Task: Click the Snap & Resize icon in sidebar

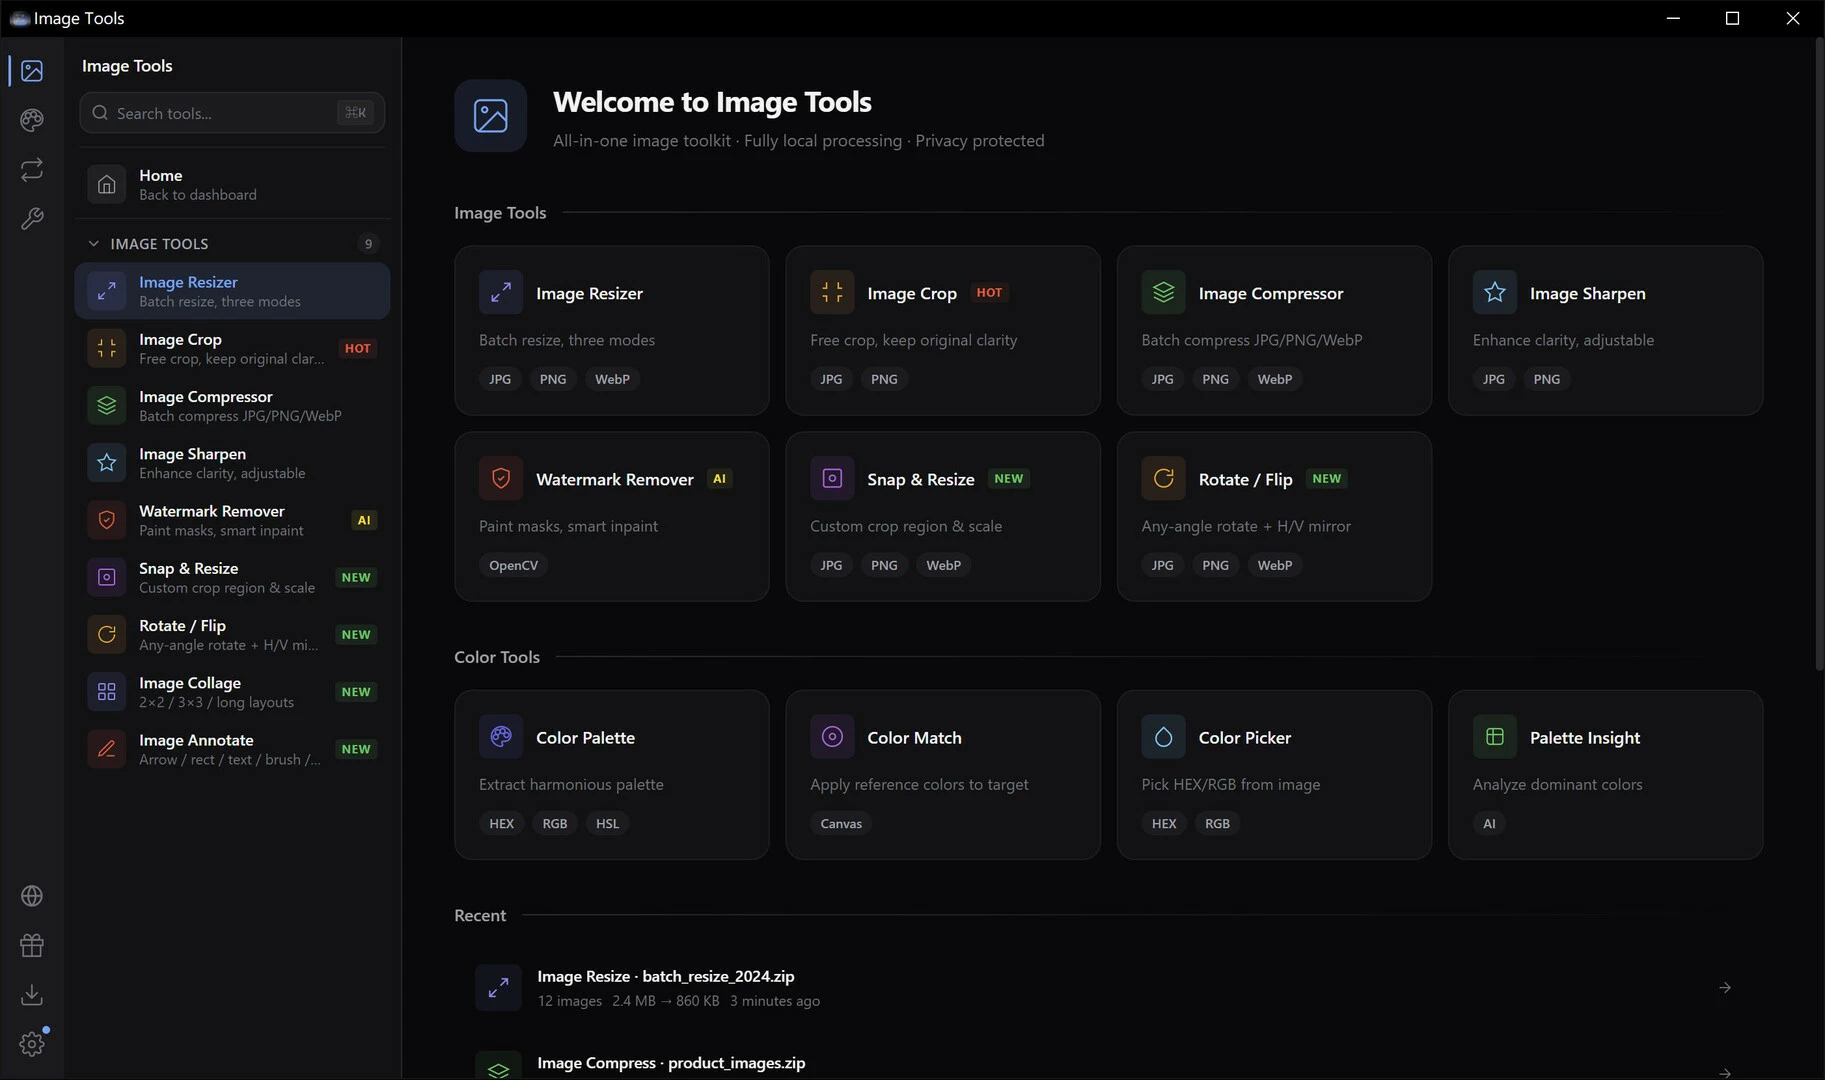Action: coord(107,577)
